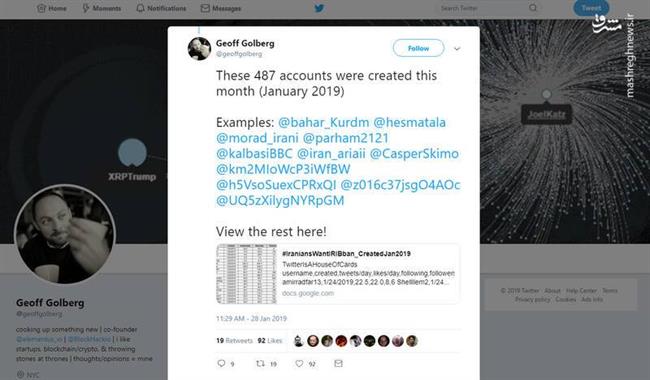View the 19 Retweets list
Screen dimensions: 650x380
pyautogui.click(x=234, y=341)
